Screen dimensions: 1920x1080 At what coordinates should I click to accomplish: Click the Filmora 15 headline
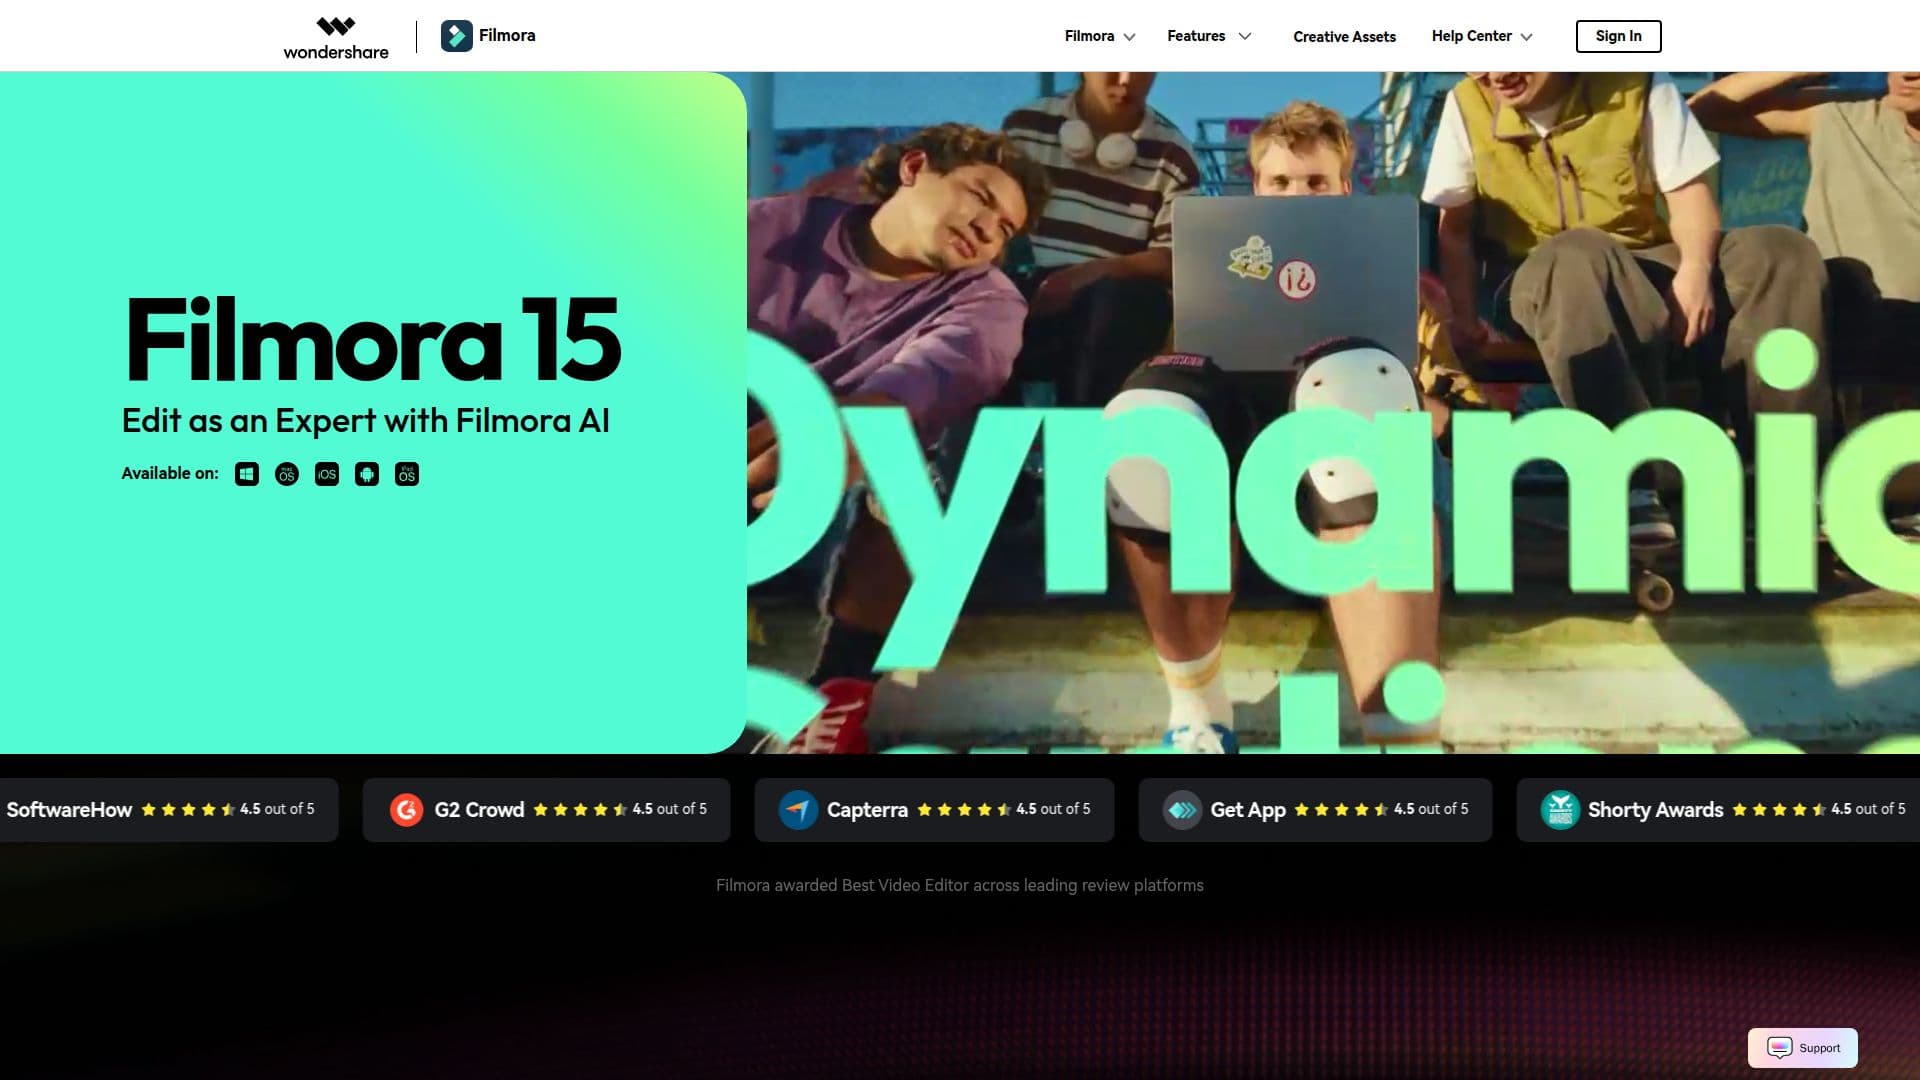[x=373, y=339]
